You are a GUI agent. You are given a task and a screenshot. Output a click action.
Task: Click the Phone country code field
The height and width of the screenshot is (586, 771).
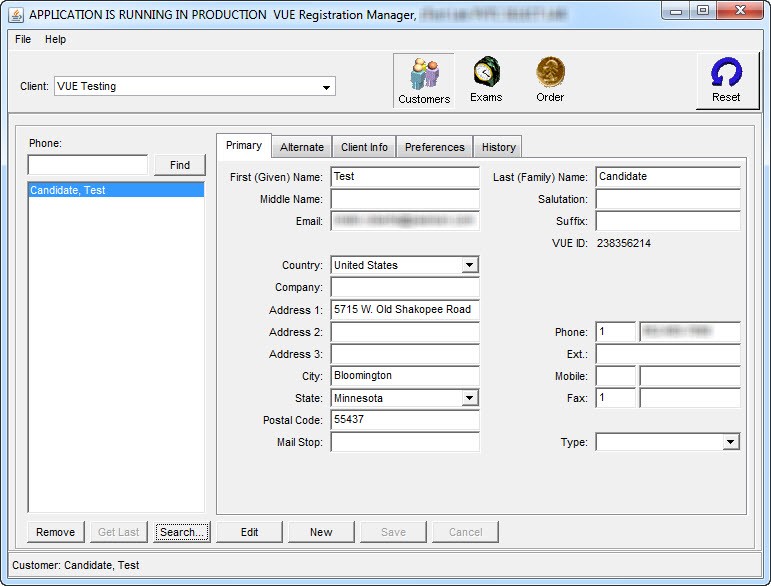pyautogui.click(x=616, y=331)
